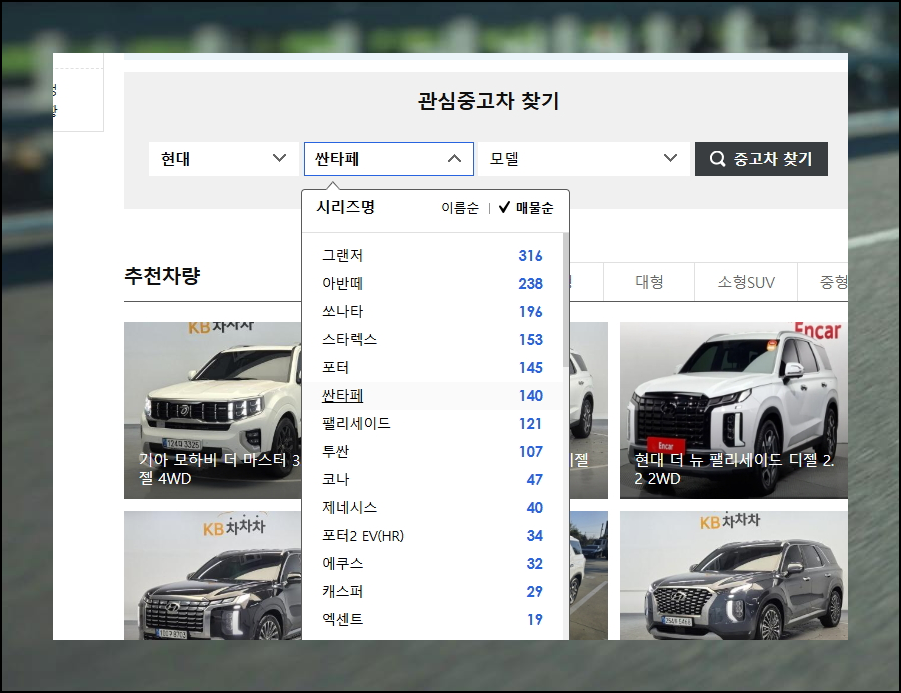Open the 모델 dropdown
Screen dimensions: 901x693
[x=583, y=159]
